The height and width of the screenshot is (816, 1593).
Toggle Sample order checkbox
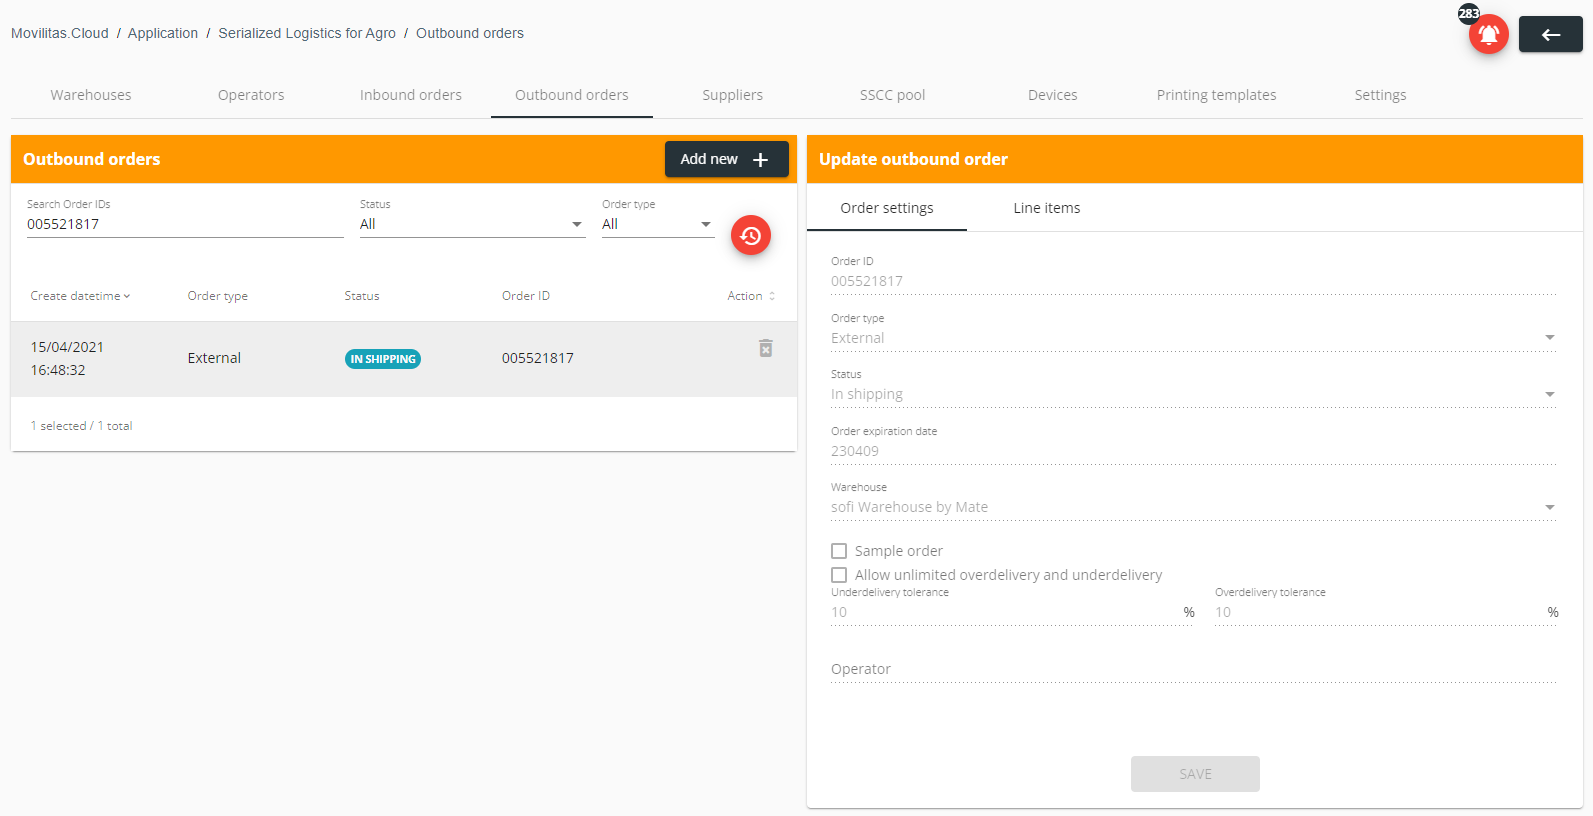click(x=839, y=551)
